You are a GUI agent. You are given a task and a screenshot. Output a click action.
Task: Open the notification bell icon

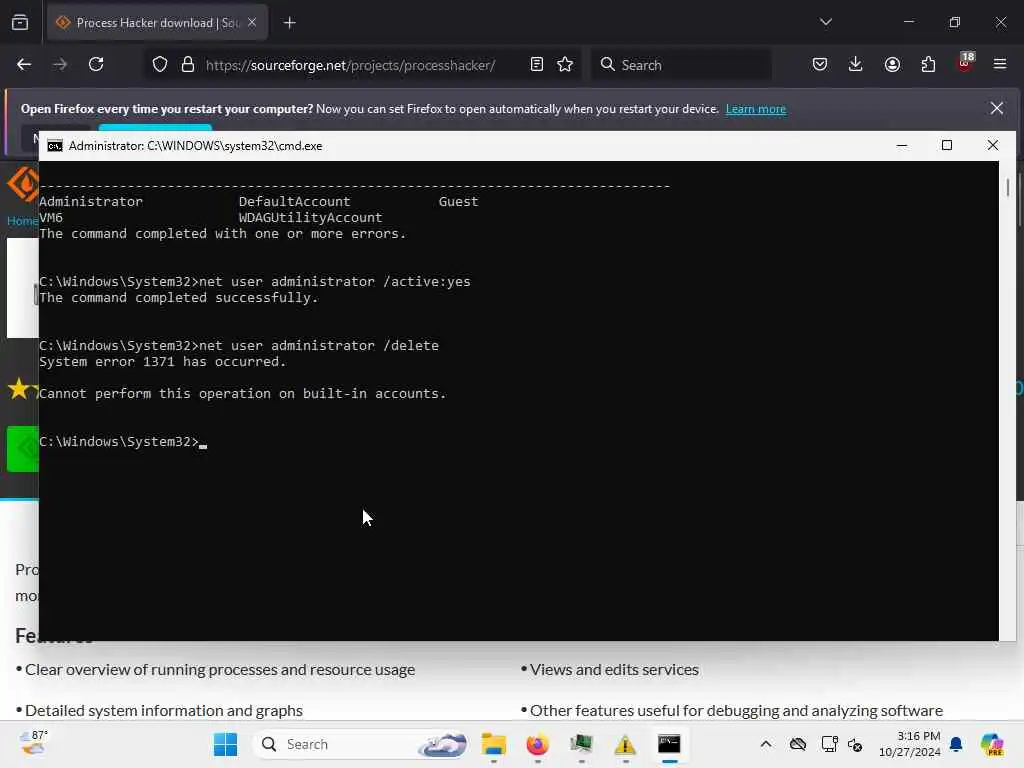coord(956,744)
